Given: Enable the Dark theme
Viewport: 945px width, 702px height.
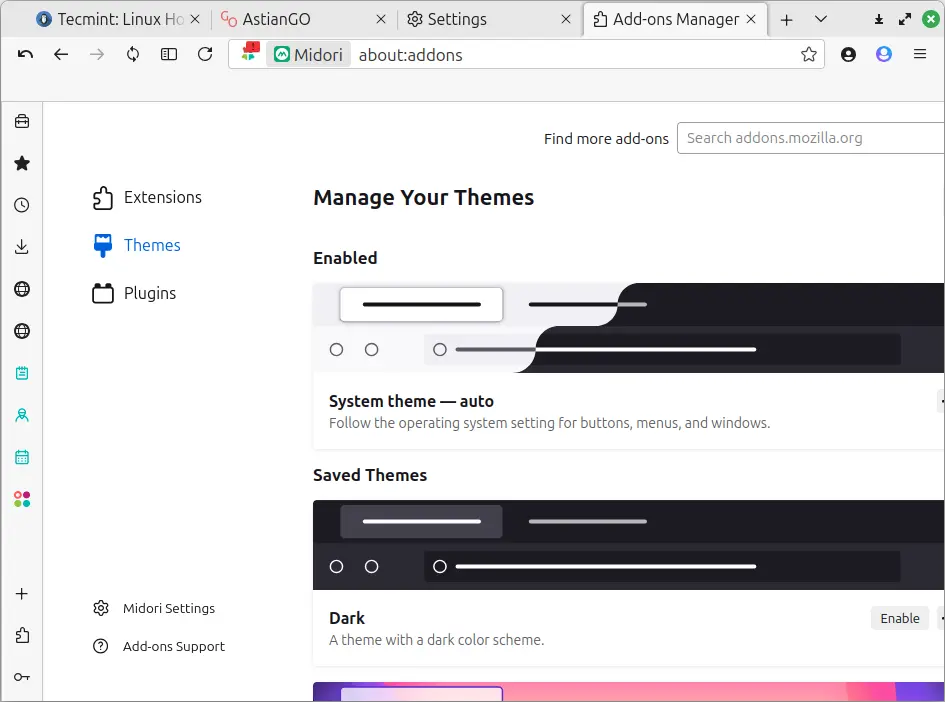Looking at the screenshot, I should [899, 618].
